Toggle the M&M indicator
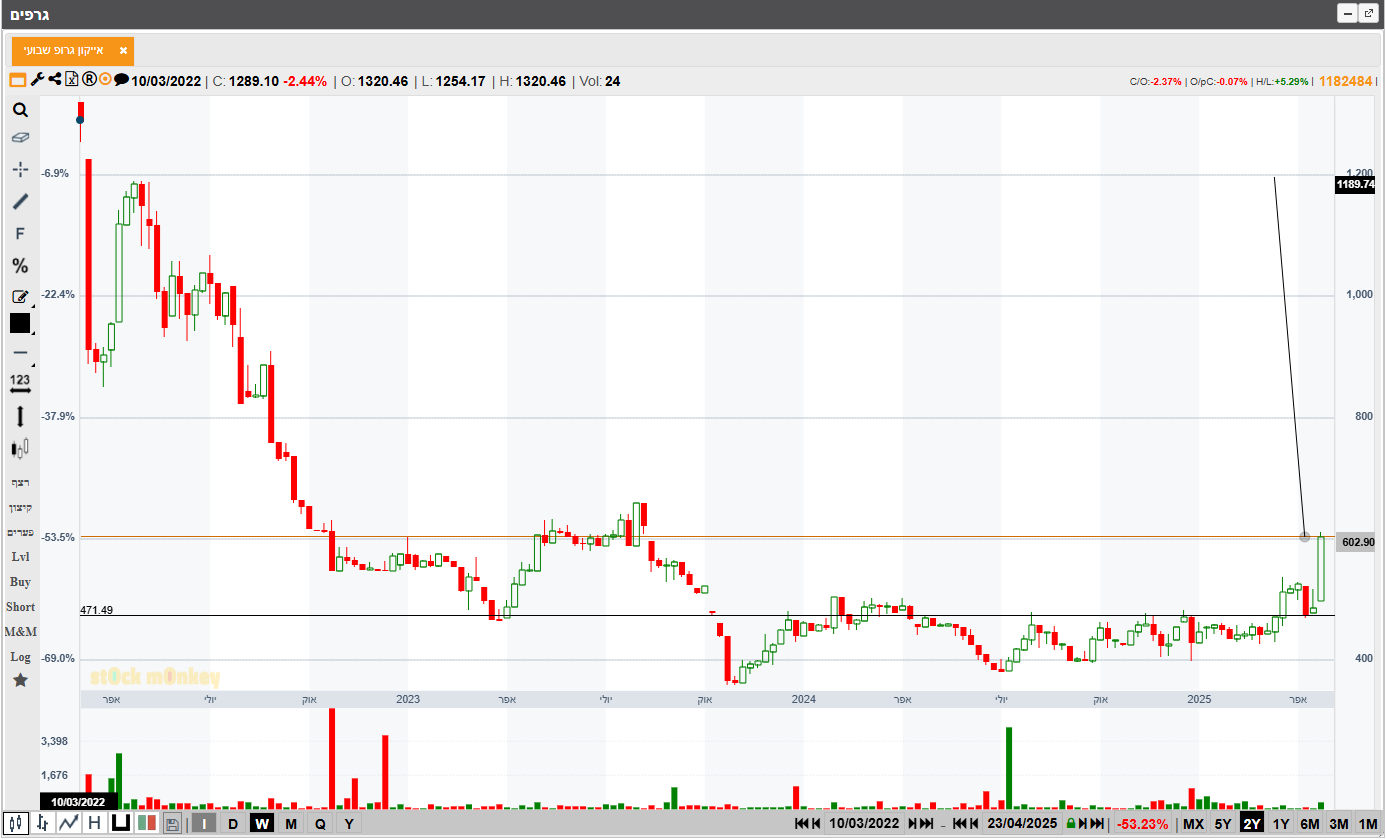Screen dimensions: 1386x840 [x=20, y=632]
